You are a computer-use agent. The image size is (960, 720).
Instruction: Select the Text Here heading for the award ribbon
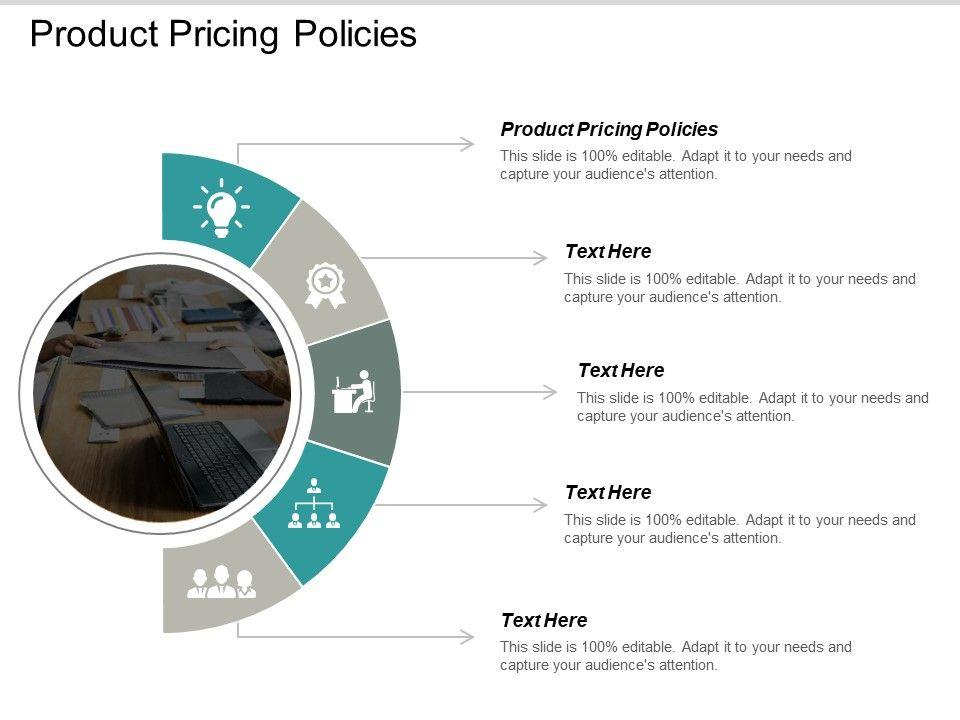click(608, 251)
